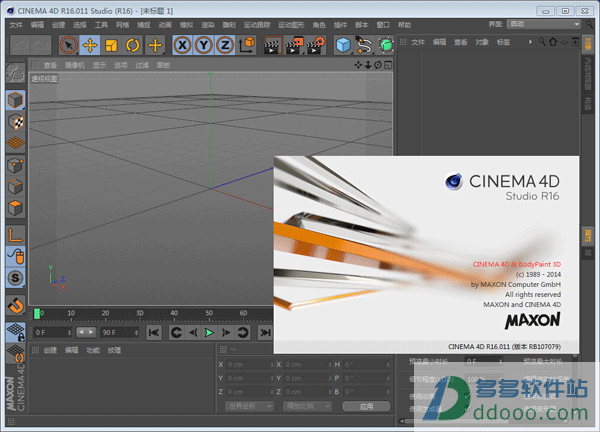
Task: Toggle the Y axis lock
Action: [x=204, y=45]
